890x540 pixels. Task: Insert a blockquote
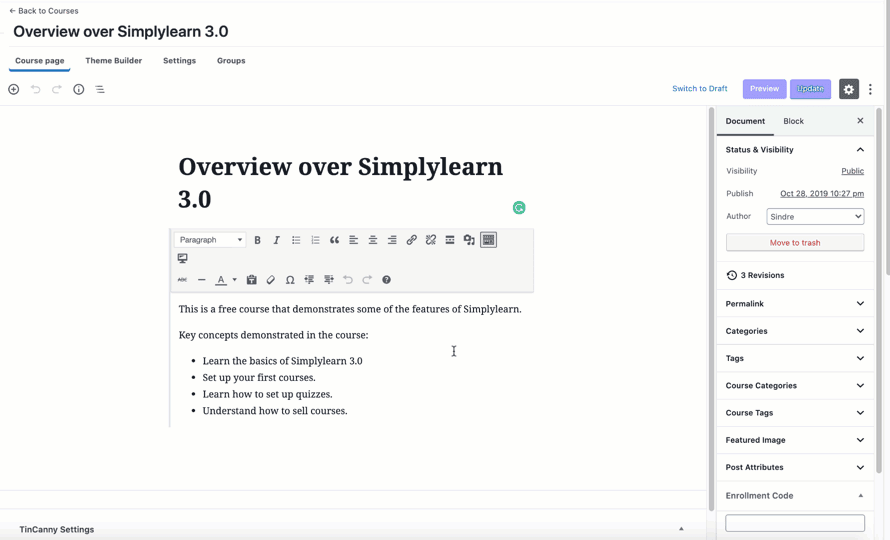coord(334,240)
